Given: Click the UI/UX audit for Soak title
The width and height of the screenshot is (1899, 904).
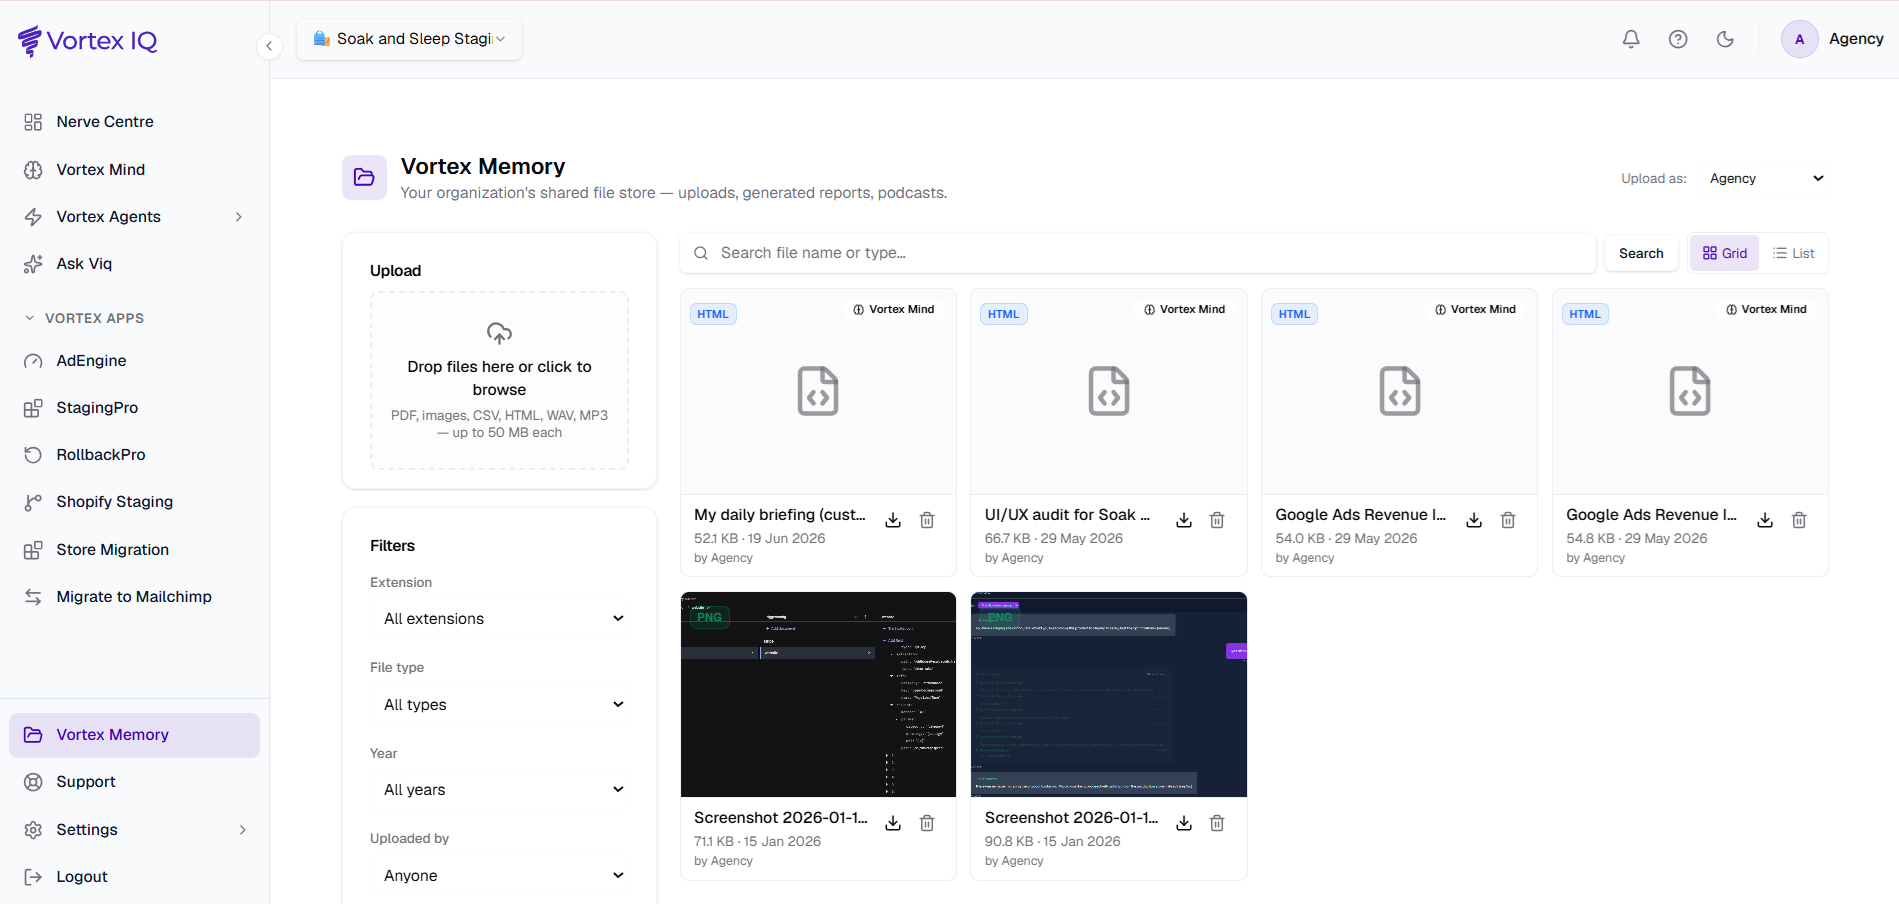Looking at the screenshot, I should click(1068, 515).
